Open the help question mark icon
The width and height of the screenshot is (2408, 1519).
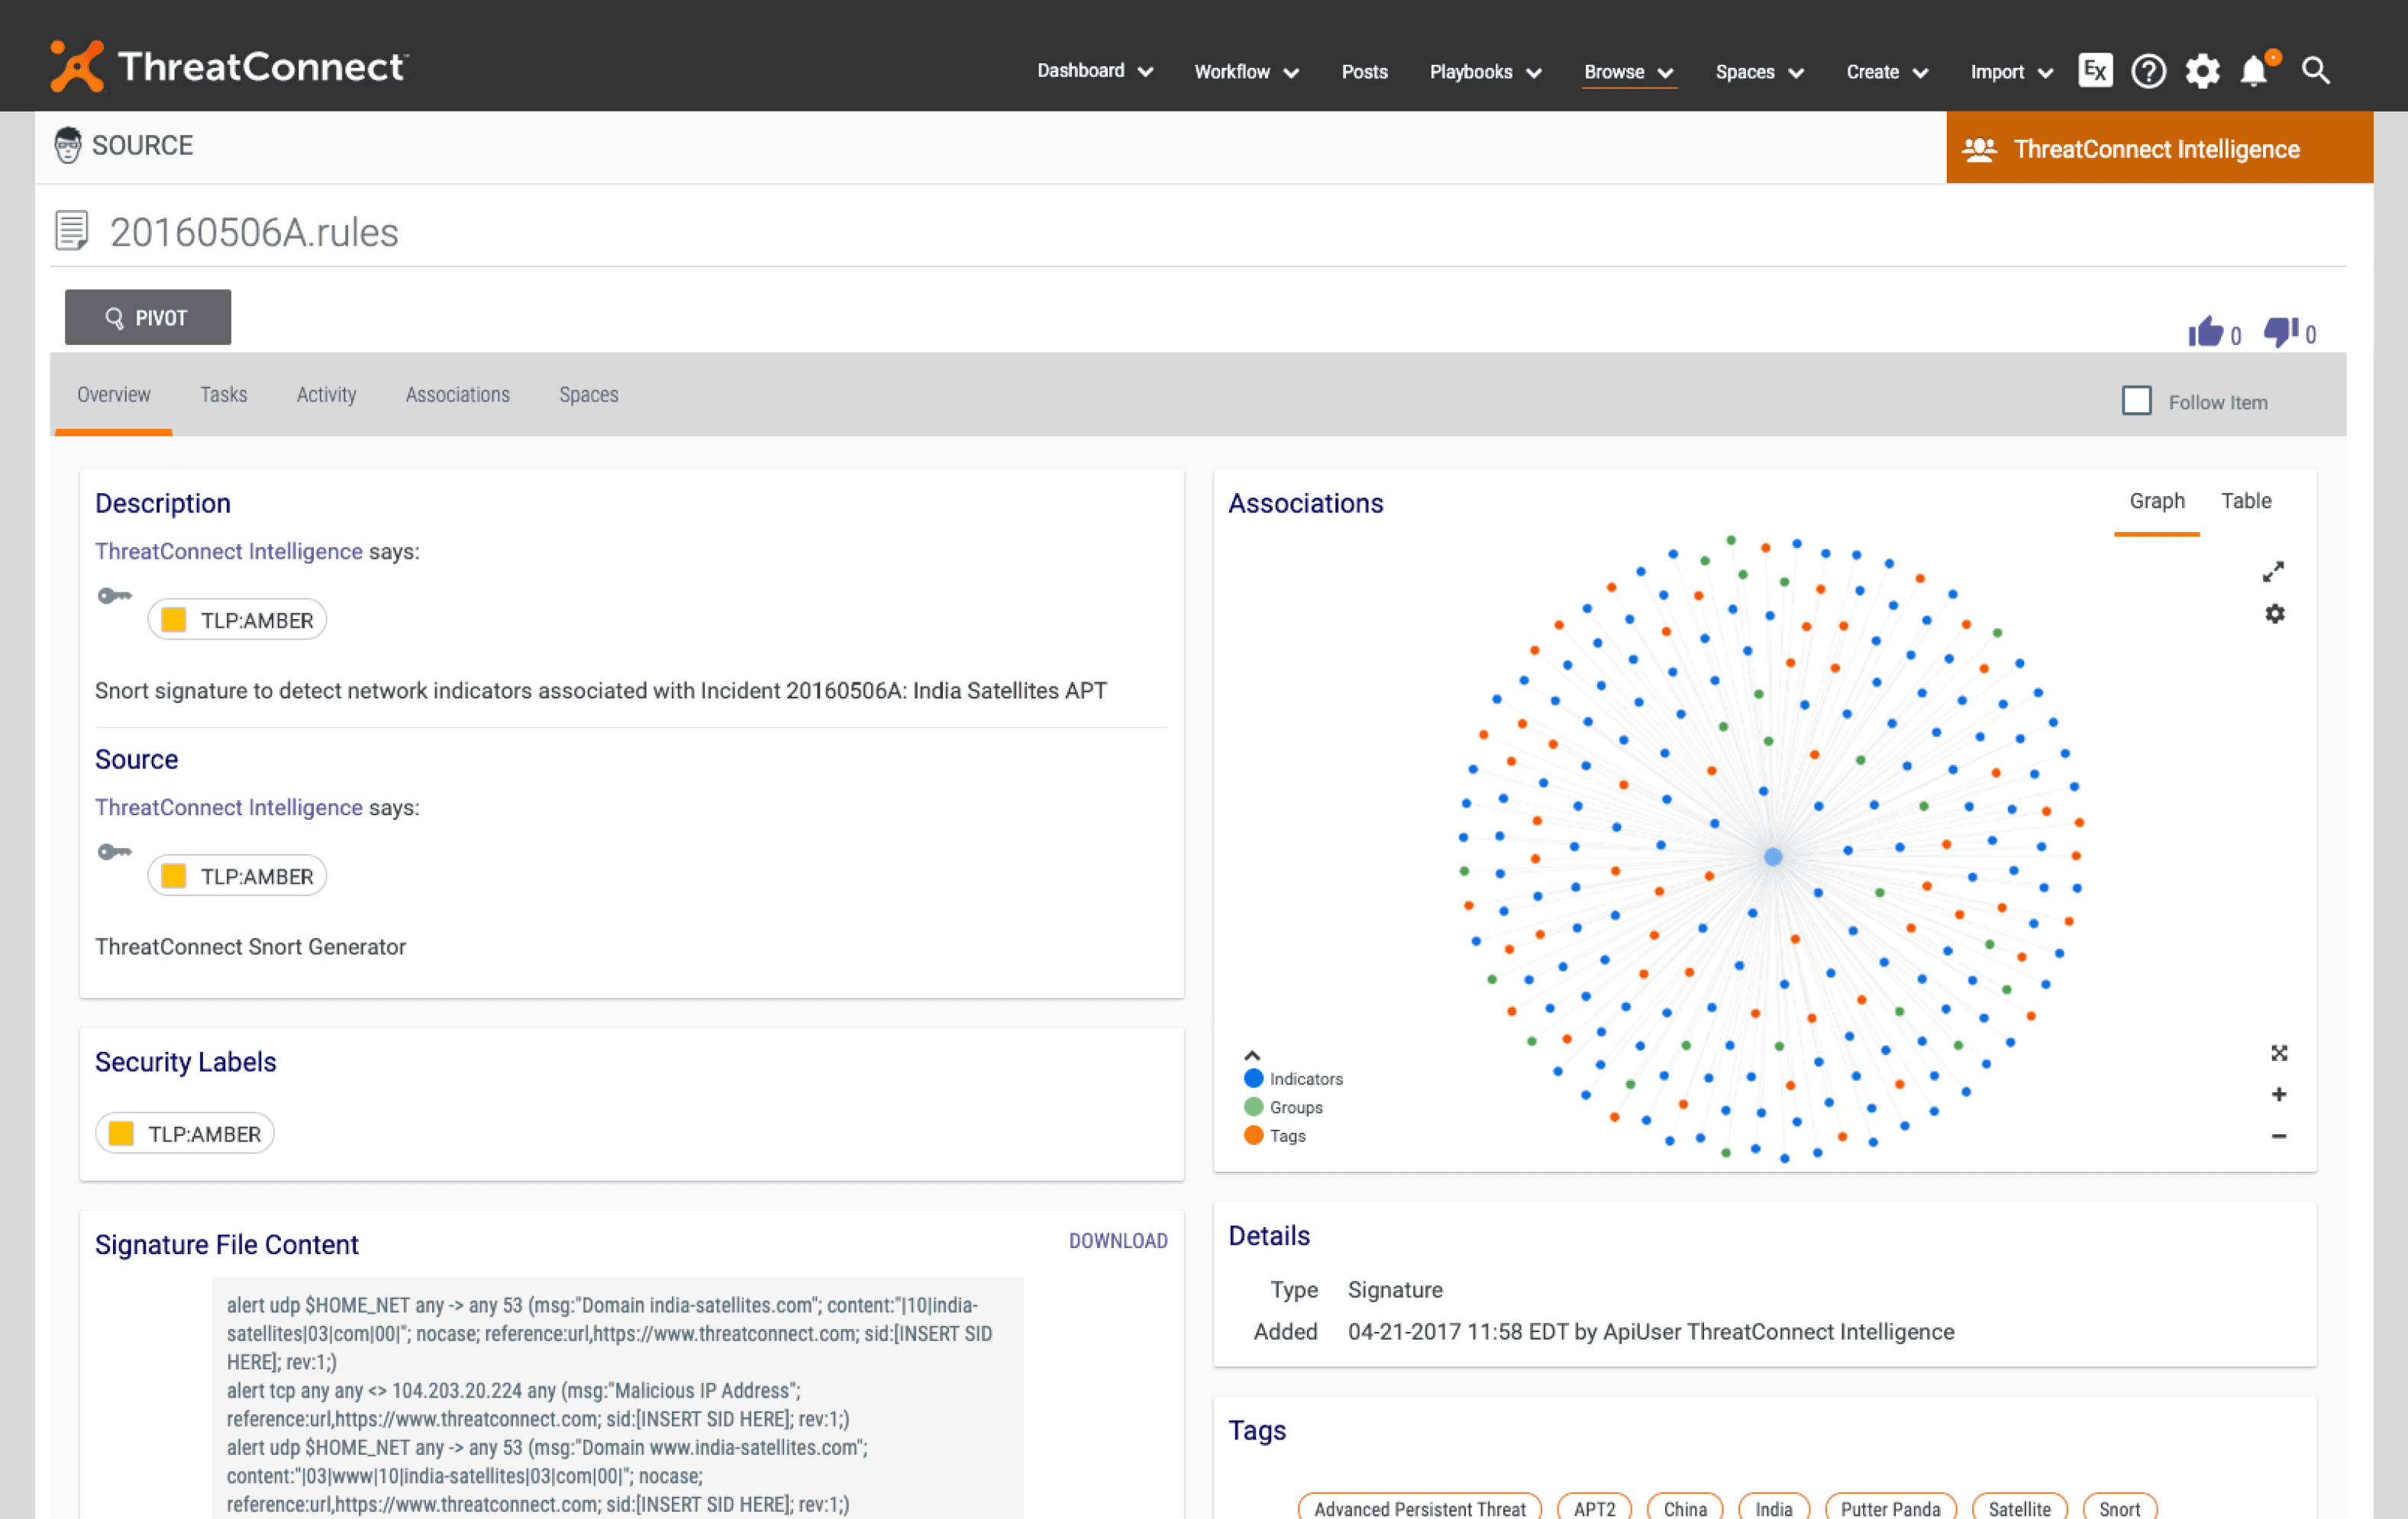(x=2148, y=71)
